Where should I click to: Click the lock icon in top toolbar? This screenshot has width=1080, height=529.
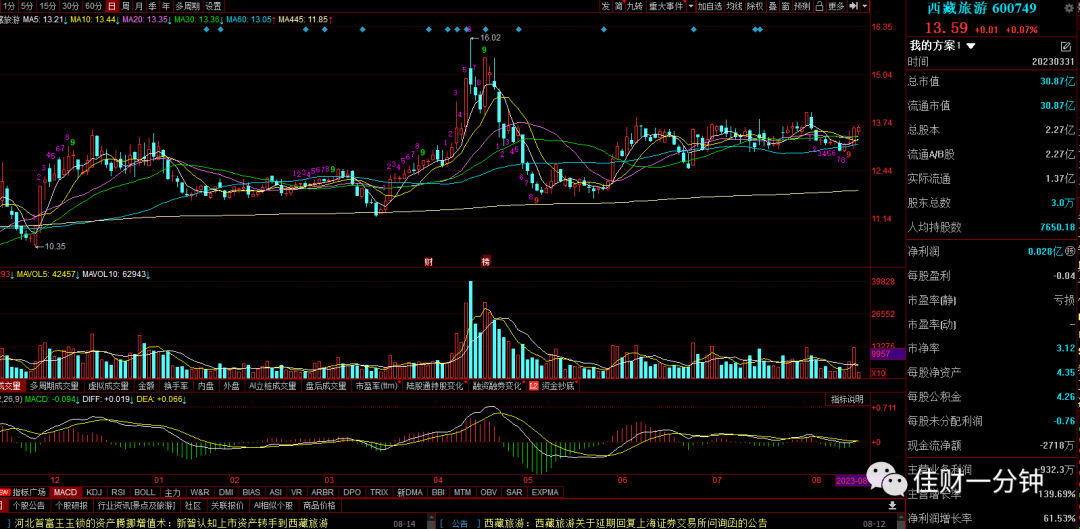[x=819, y=6]
